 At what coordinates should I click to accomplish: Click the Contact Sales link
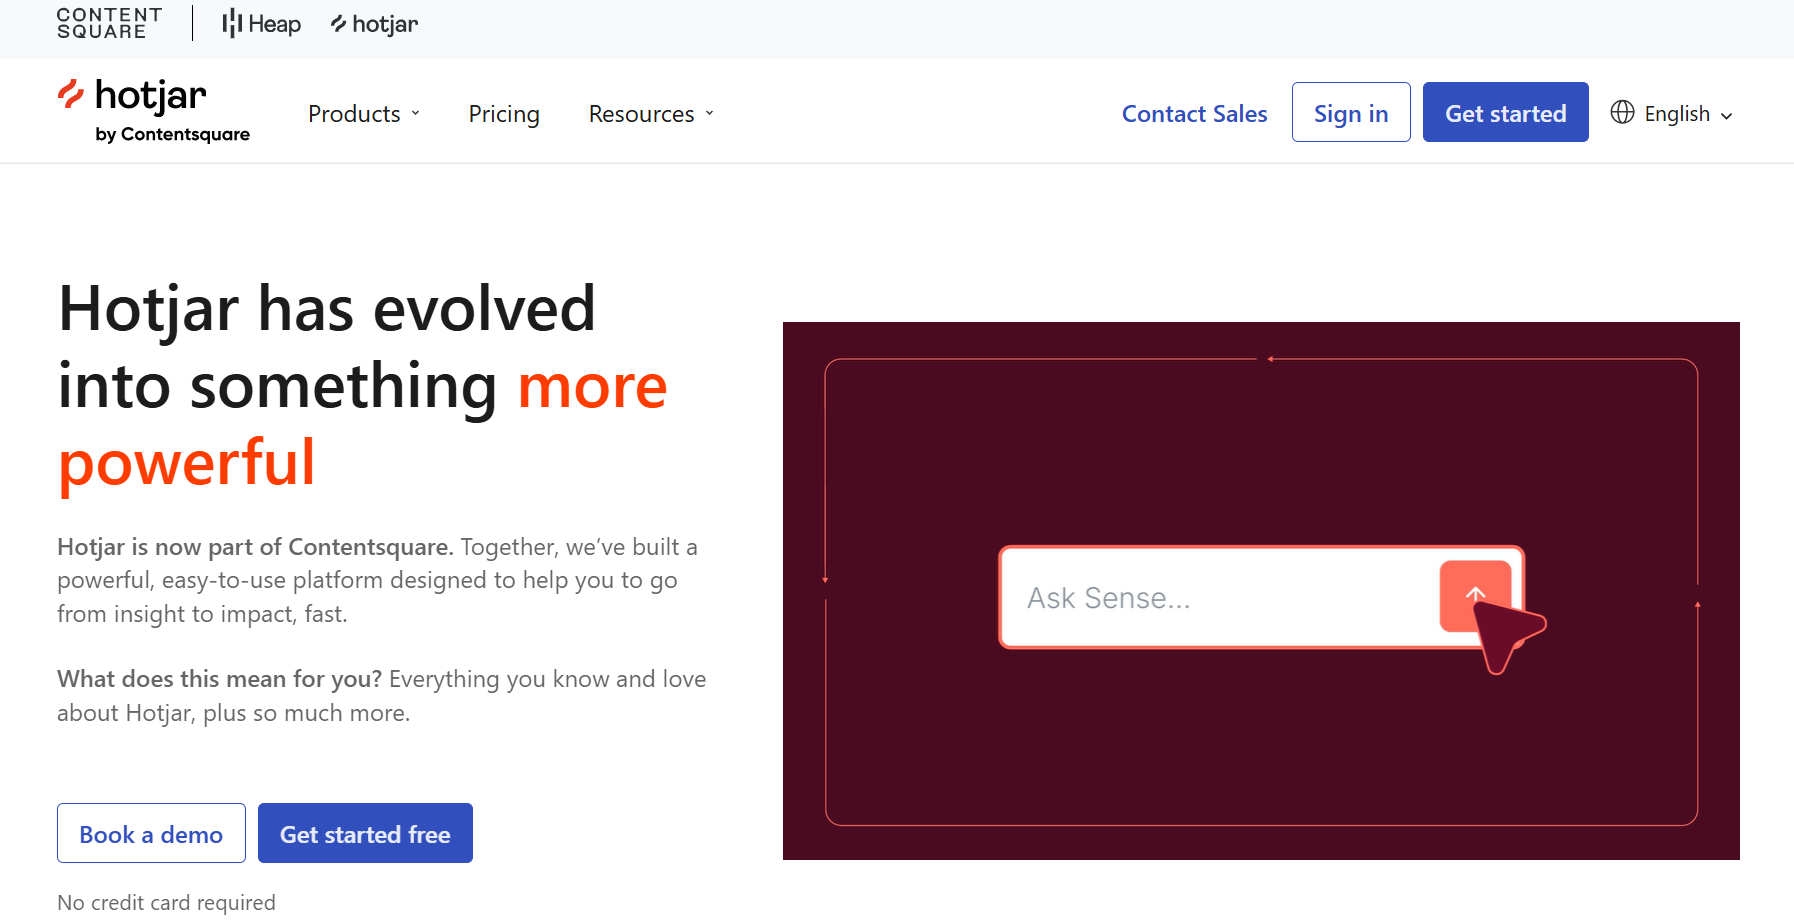click(1194, 114)
